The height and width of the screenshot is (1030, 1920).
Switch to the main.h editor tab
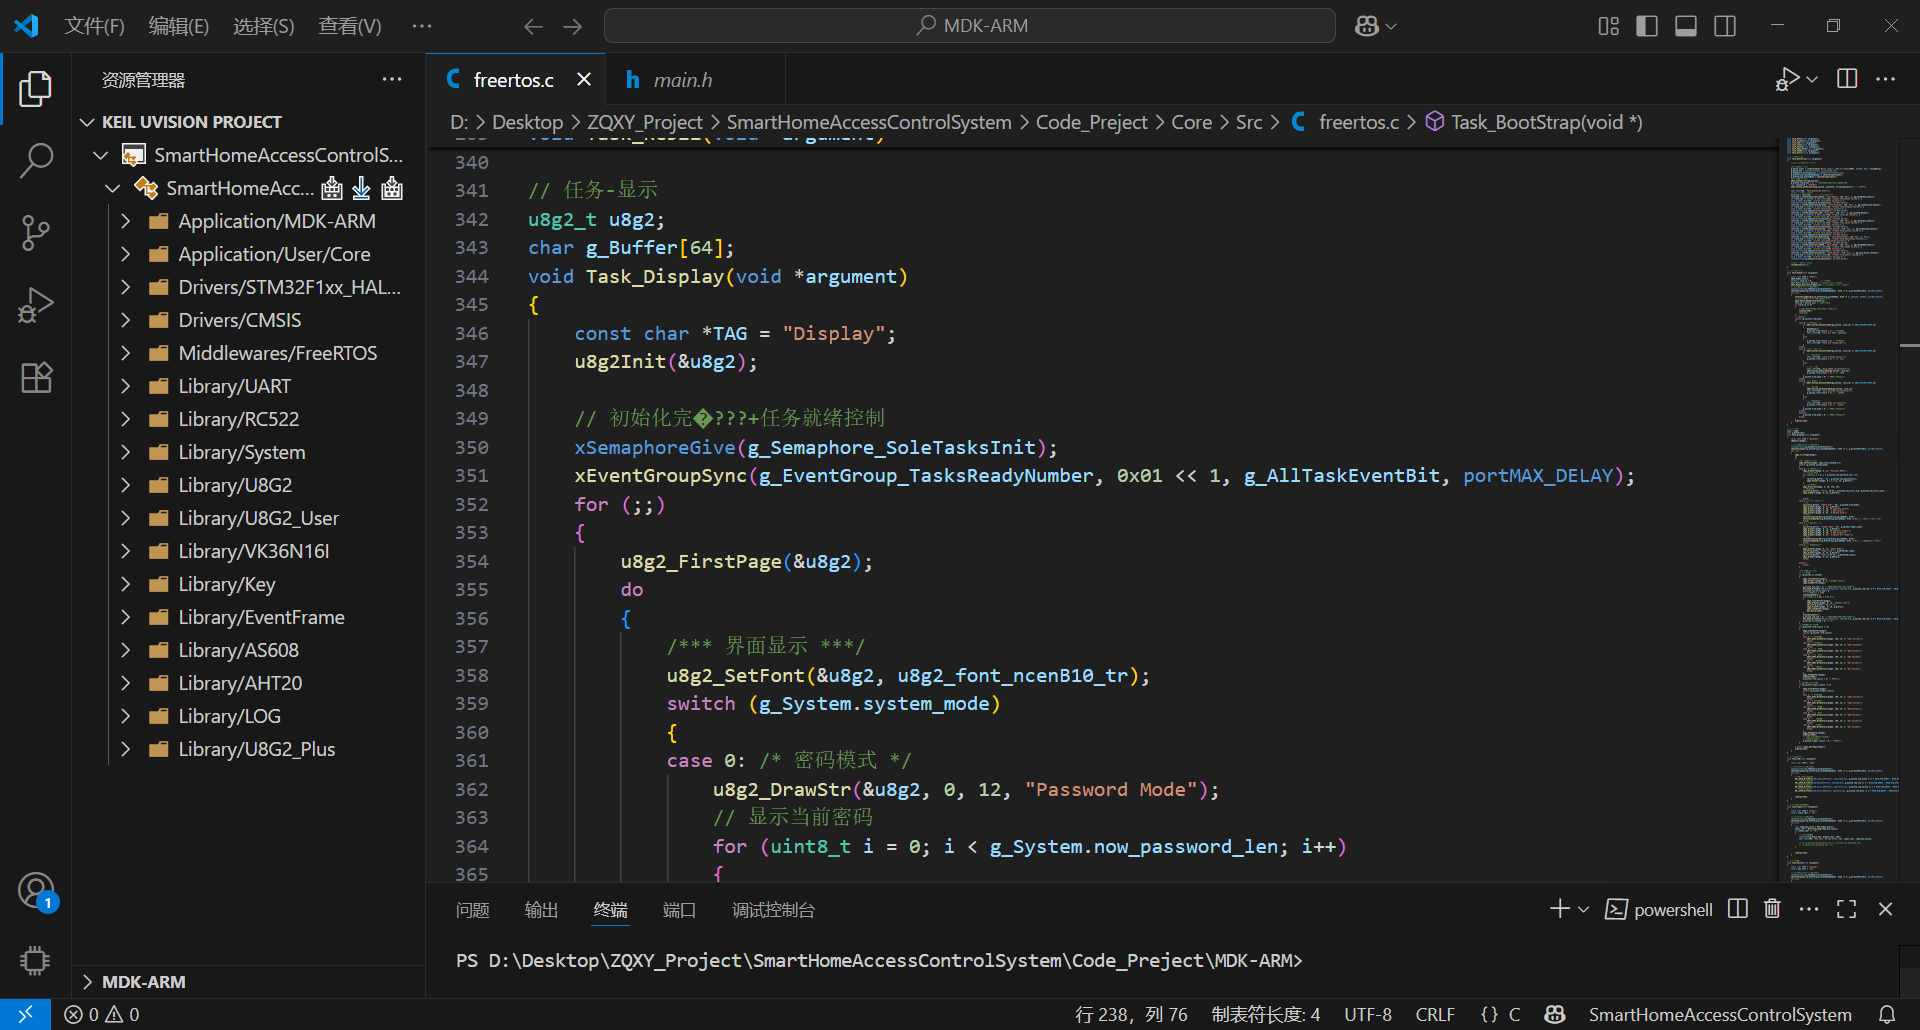(x=683, y=80)
